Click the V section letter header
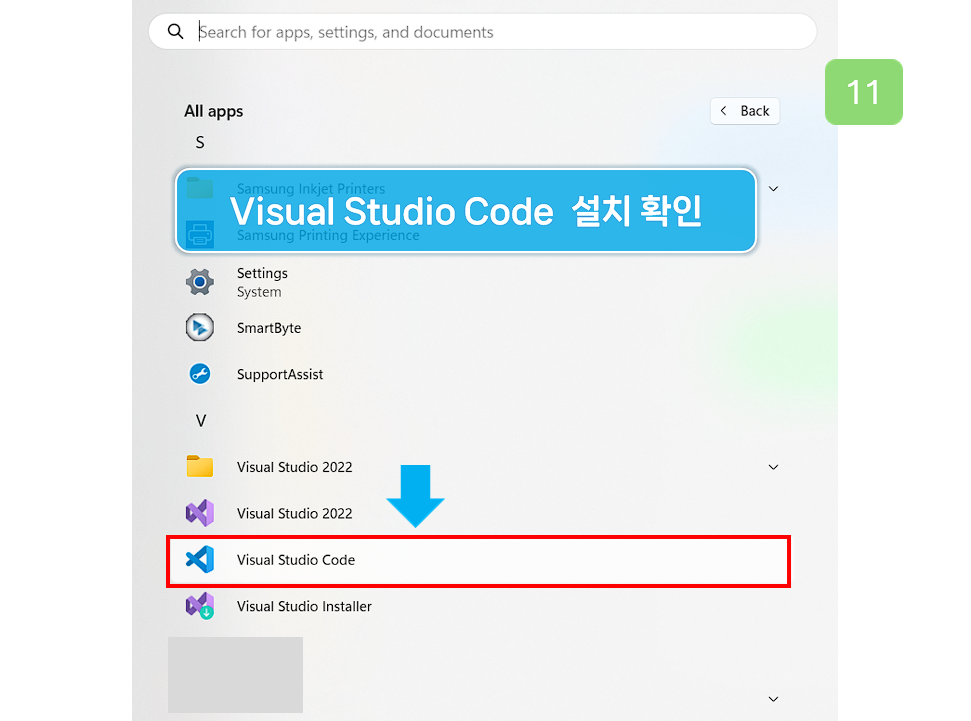 pos(199,421)
